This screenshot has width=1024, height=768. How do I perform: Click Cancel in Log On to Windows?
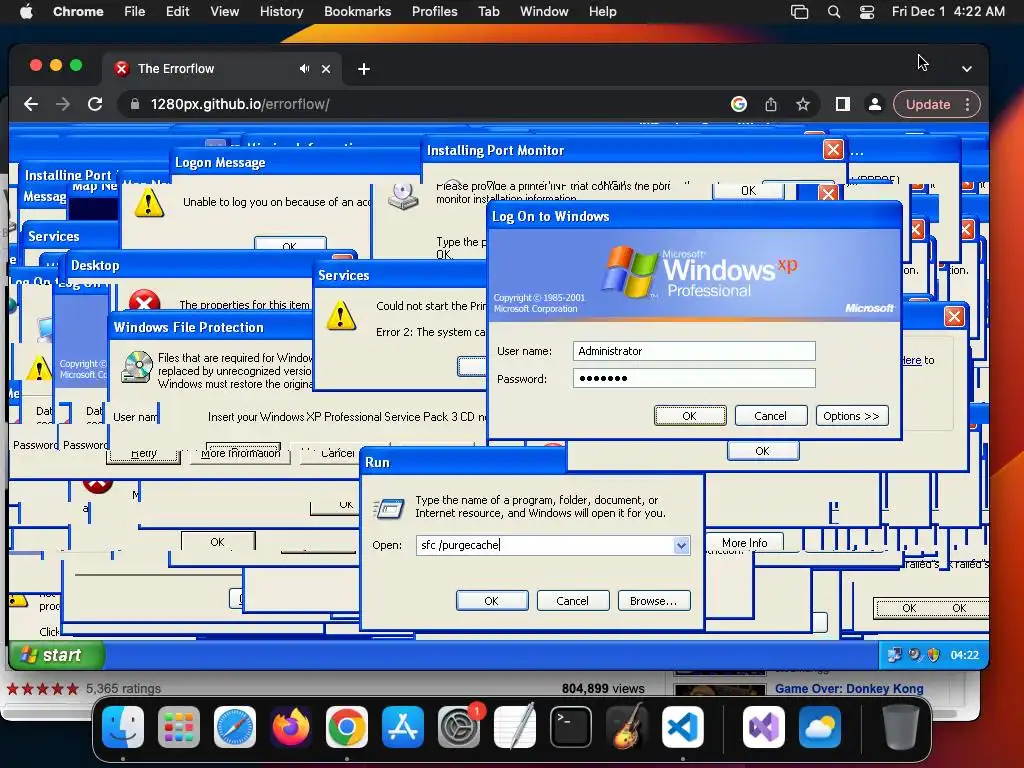(771, 416)
